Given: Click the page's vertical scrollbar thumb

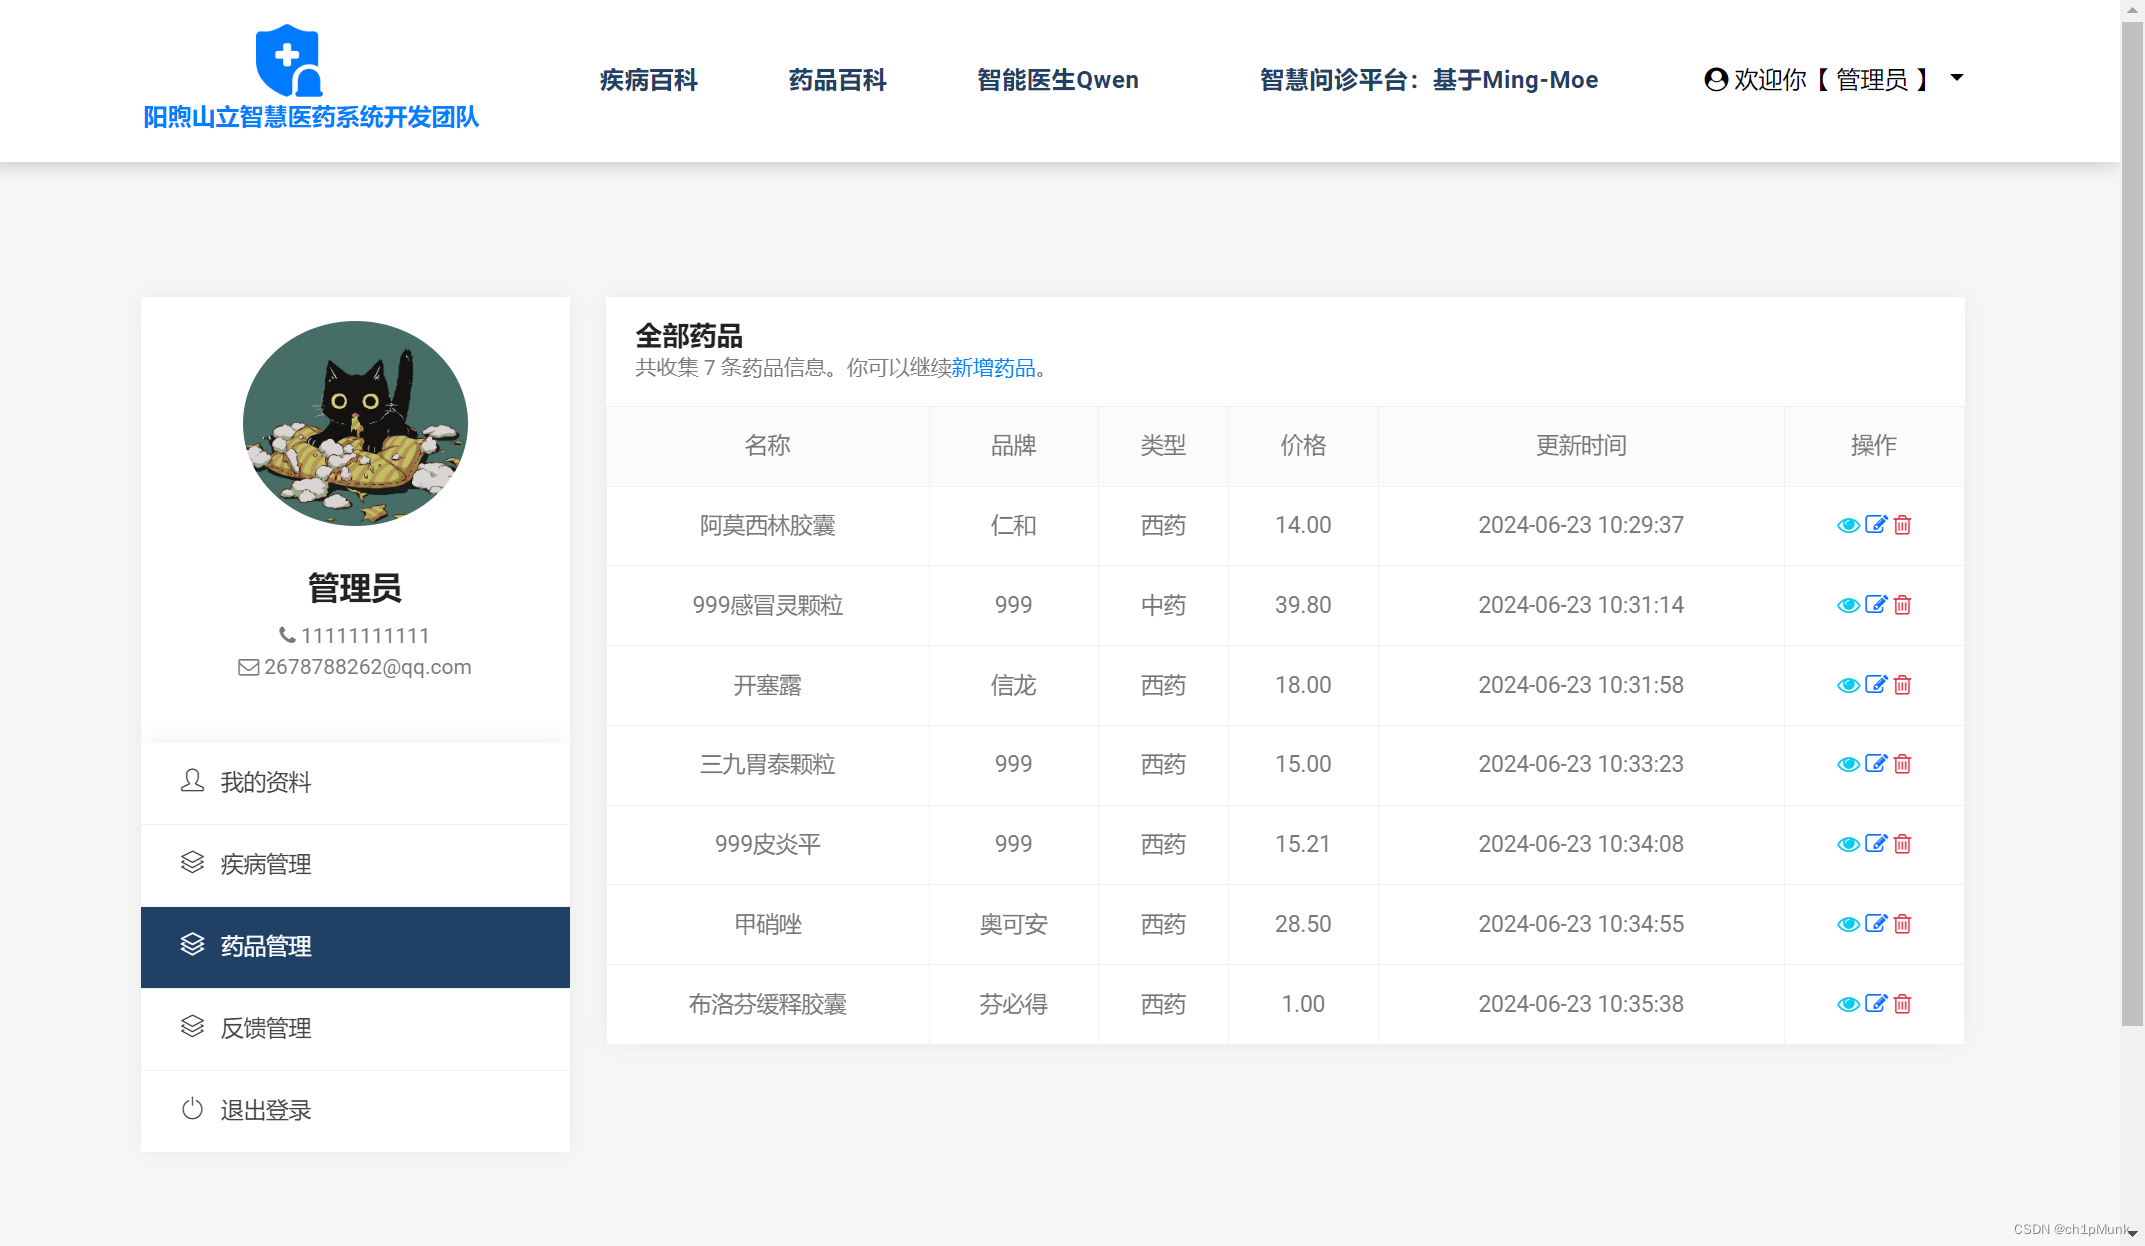Looking at the screenshot, I should [2132, 525].
